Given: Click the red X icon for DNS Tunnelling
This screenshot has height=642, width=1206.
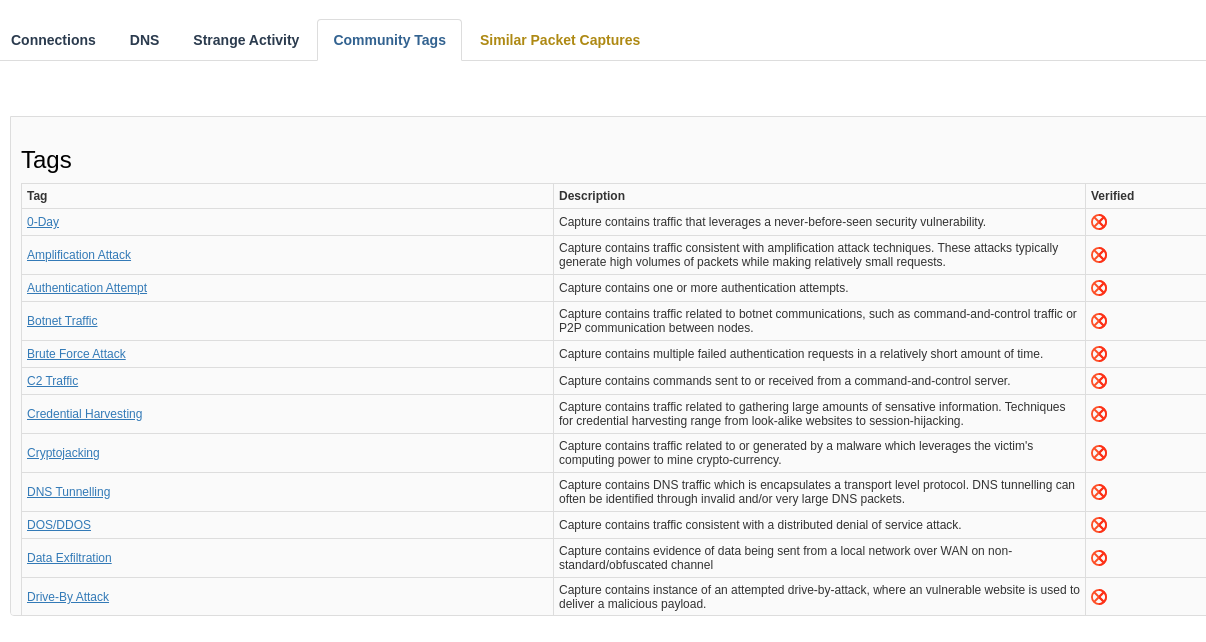Looking at the screenshot, I should 1099,492.
